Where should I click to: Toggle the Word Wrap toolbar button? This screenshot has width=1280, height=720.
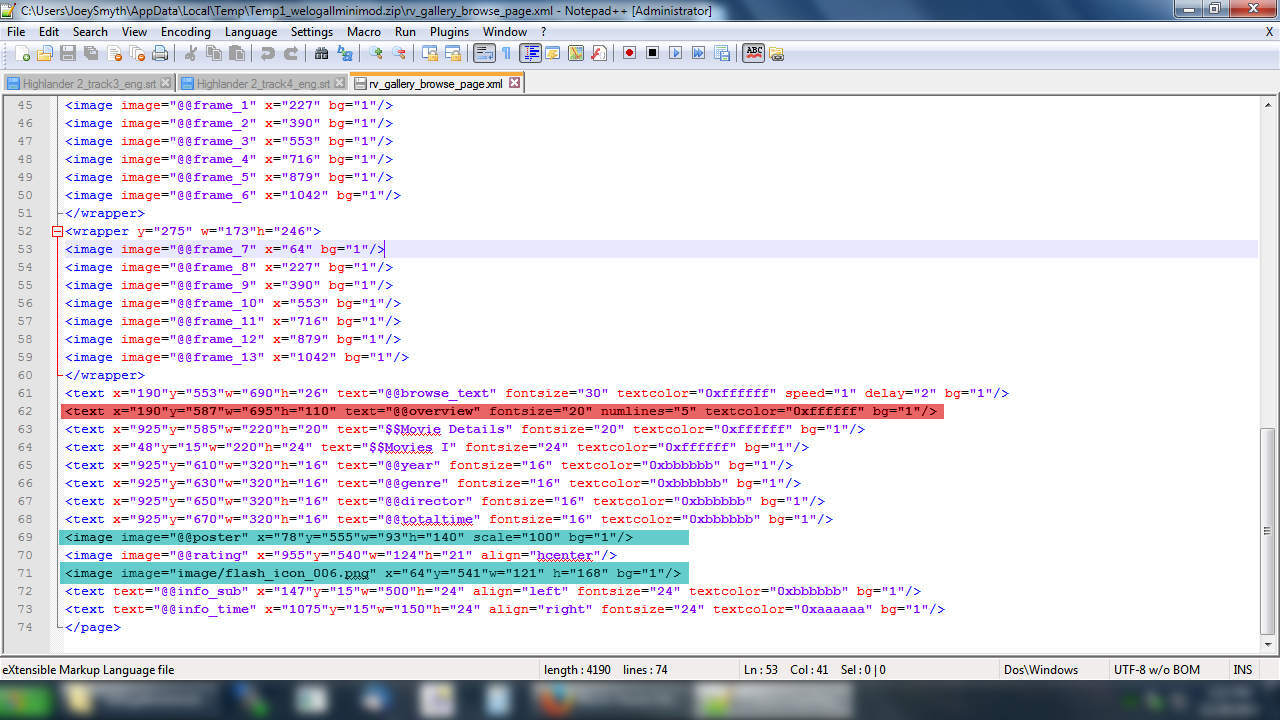484,53
